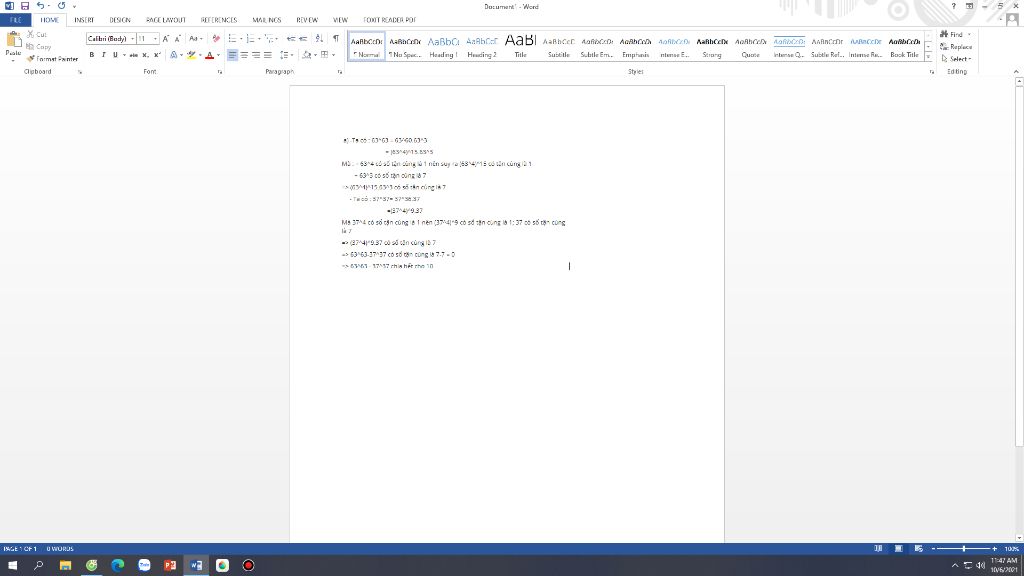The width and height of the screenshot is (1024, 576).
Task: Show paragraph marks and hidden symbols
Action: click(x=336, y=39)
